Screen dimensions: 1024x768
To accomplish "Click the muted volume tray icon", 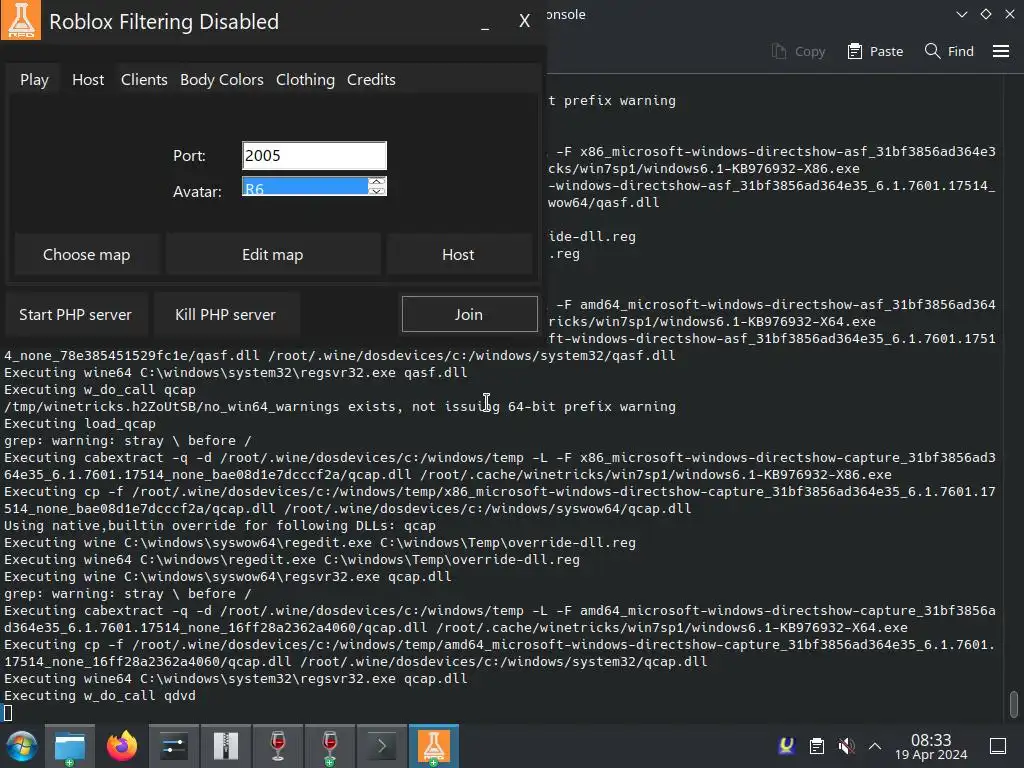I will point(846,746).
